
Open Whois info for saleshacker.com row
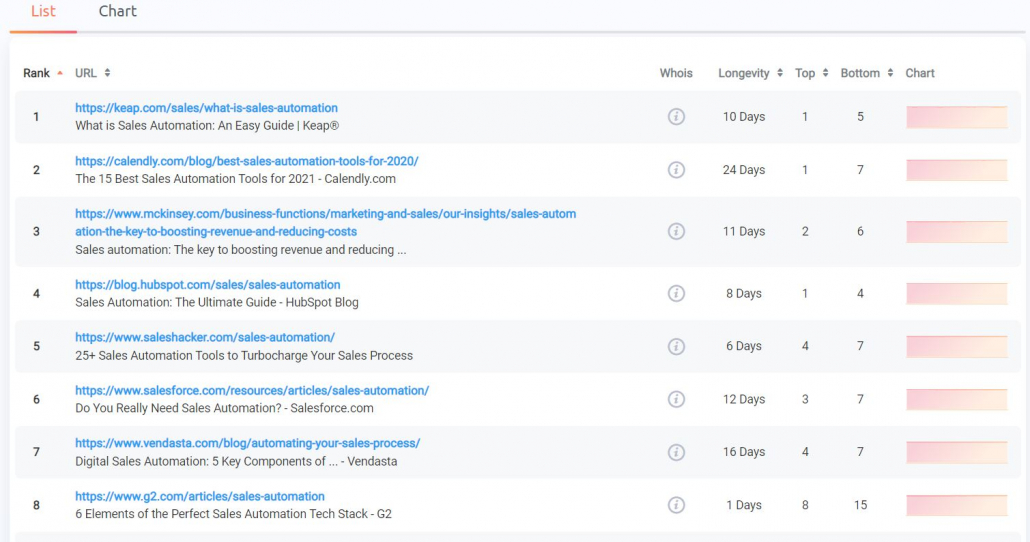(x=676, y=346)
